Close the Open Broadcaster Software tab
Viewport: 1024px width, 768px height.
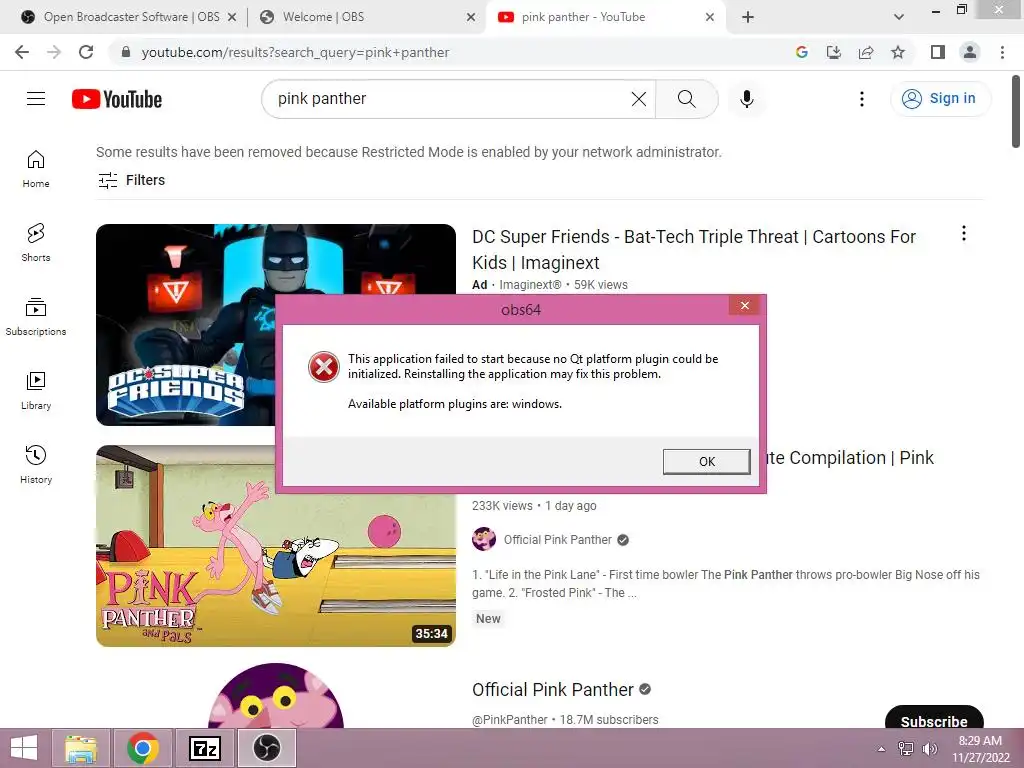pos(232,17)
